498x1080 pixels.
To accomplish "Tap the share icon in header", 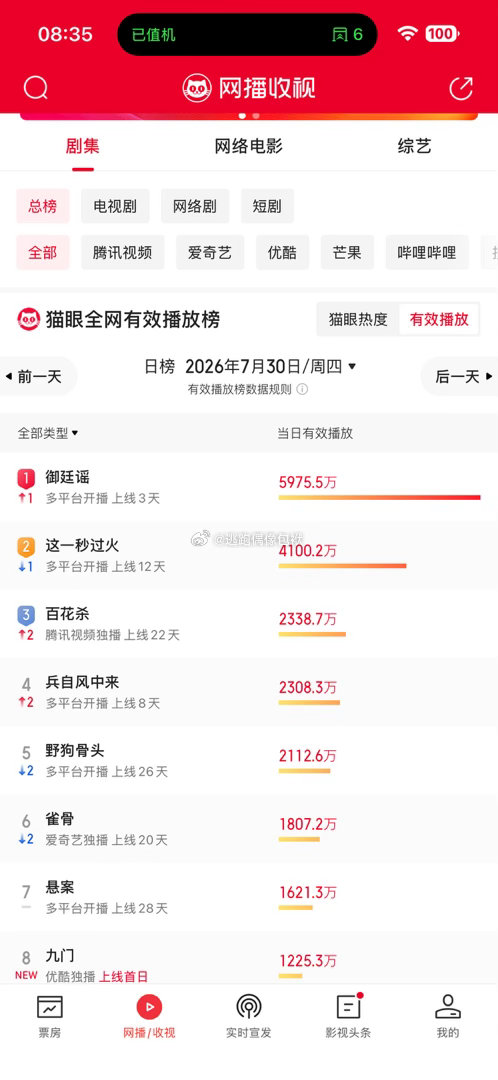I will pyautogui.click(x=461, y=88).
